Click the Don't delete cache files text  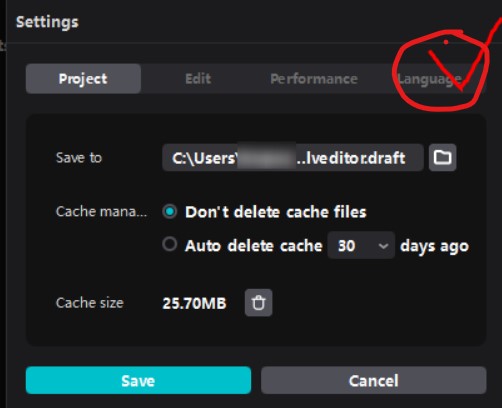276,212
